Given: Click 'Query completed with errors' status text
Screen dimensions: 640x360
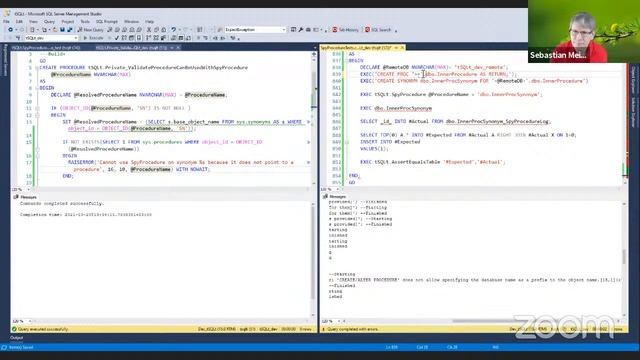Looking at the screenshot, I should (x=352, y=329).
